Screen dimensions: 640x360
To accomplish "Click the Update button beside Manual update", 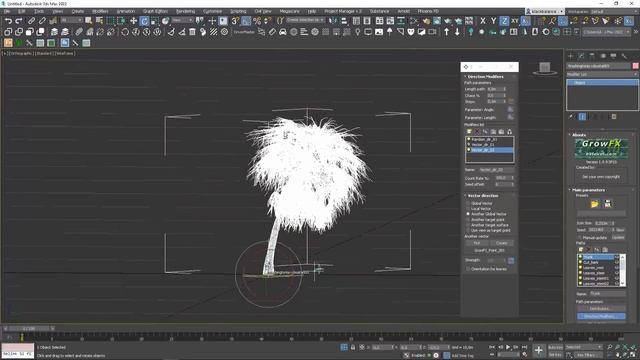I will click(x=618, y=238).
